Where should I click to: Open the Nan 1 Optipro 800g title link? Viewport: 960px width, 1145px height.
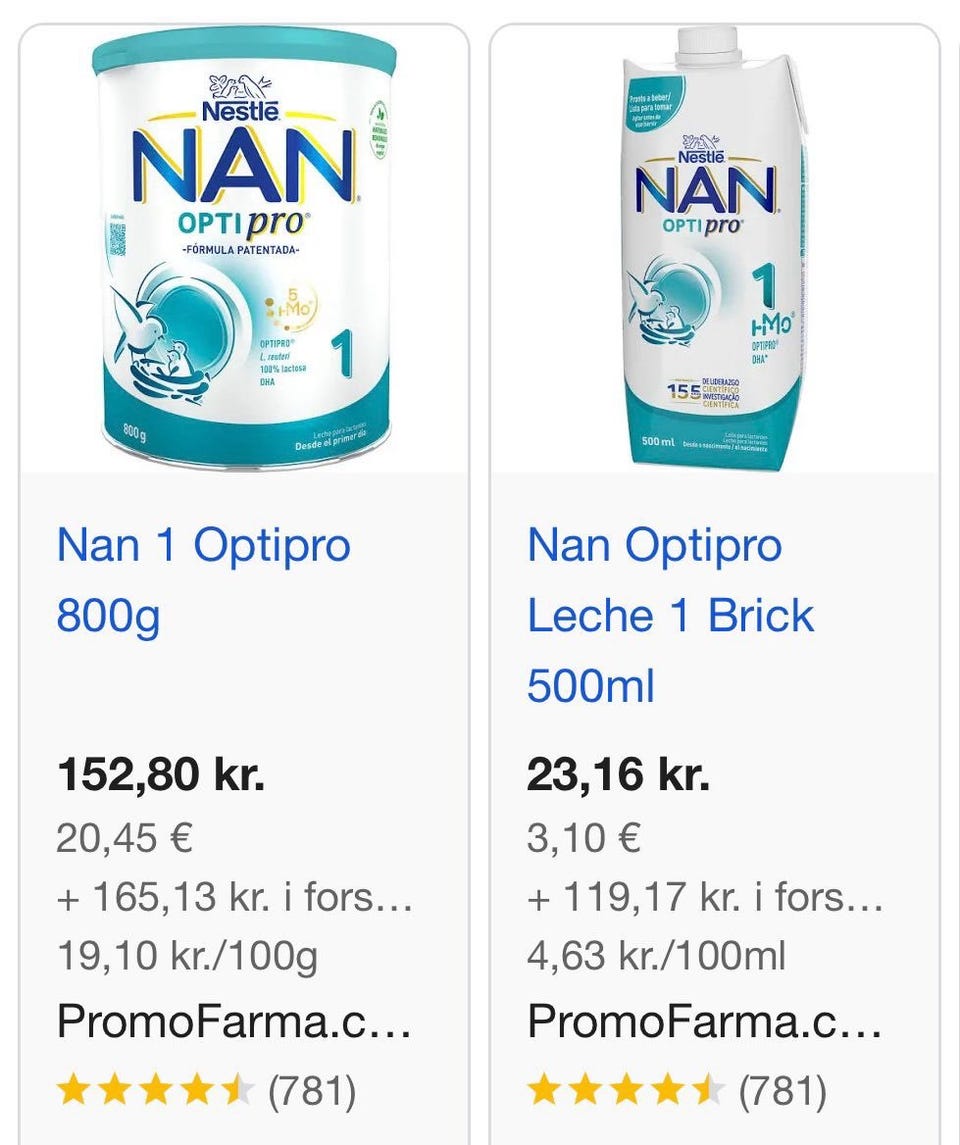203,580
